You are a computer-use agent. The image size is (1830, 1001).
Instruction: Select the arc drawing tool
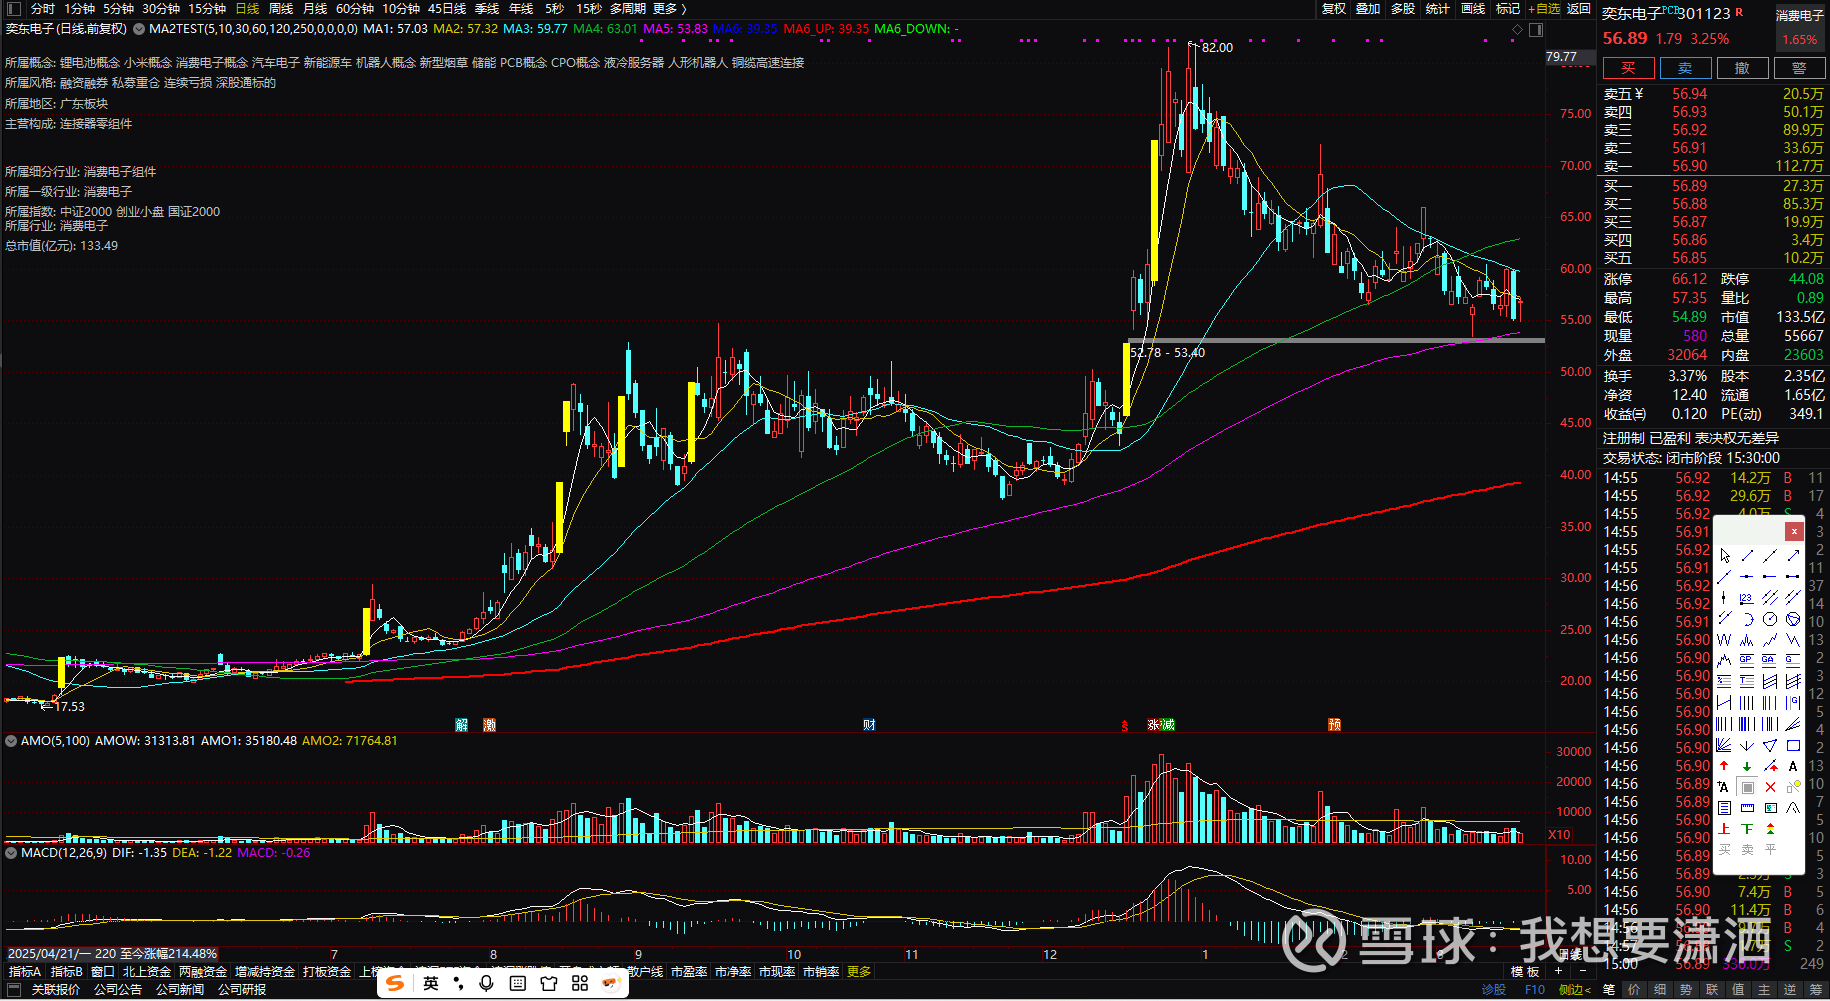1747,619
